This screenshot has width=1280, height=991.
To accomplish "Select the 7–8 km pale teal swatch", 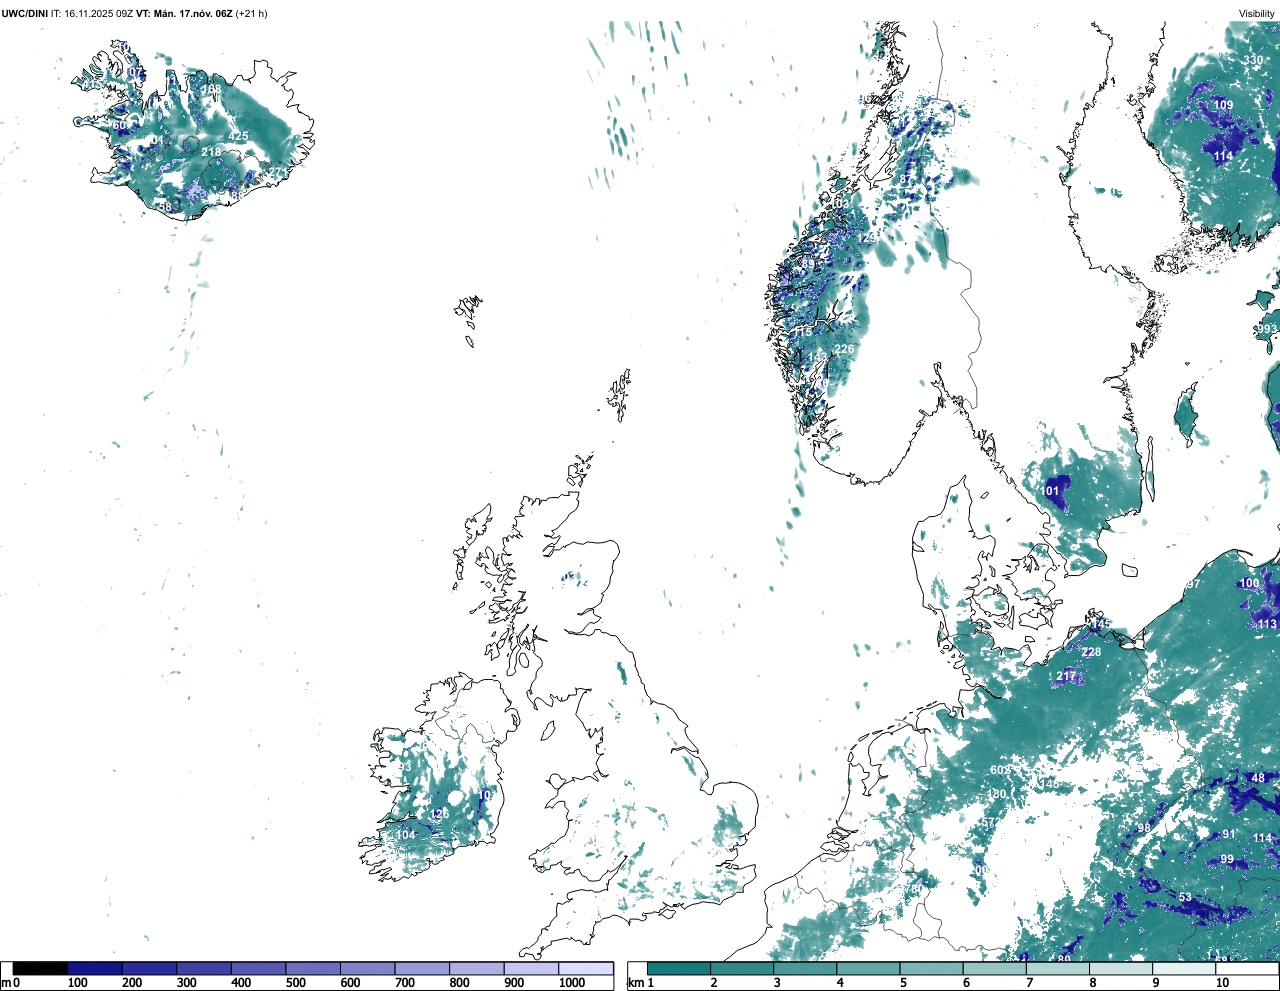I will 1059,969.
